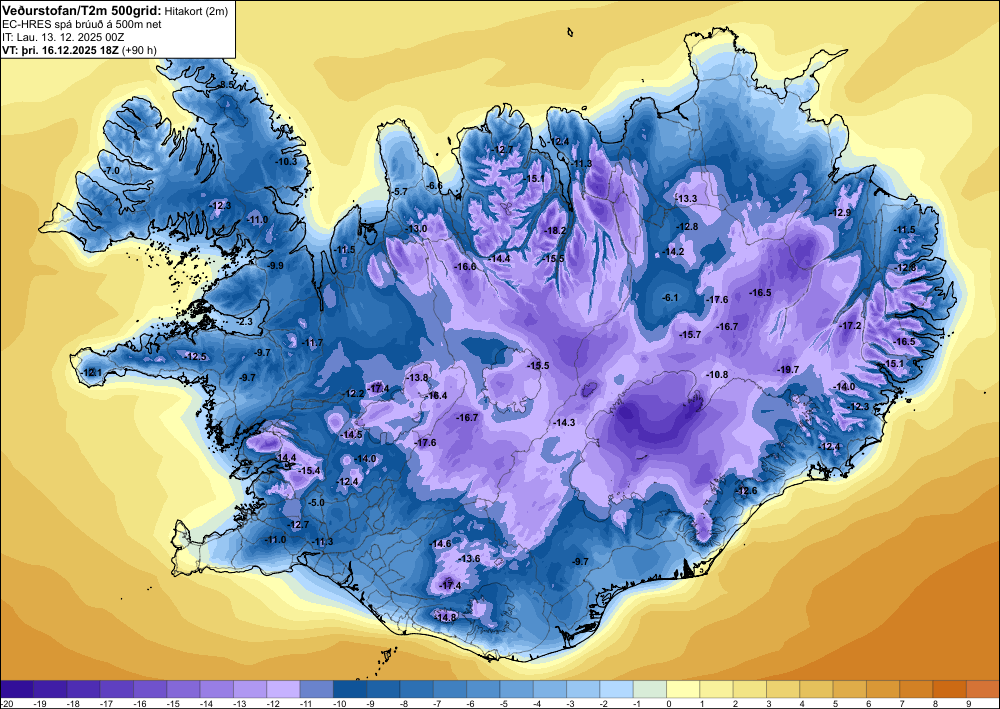Click the -6.1 temperature value
The height and width of the screenshot is (709, 1000).
[670, 298]
